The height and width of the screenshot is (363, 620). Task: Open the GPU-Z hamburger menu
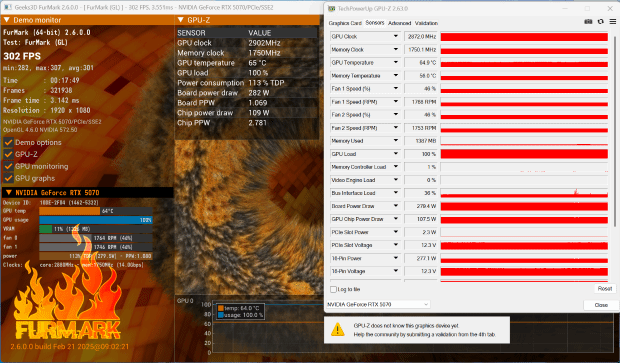(x=612, y=22)
